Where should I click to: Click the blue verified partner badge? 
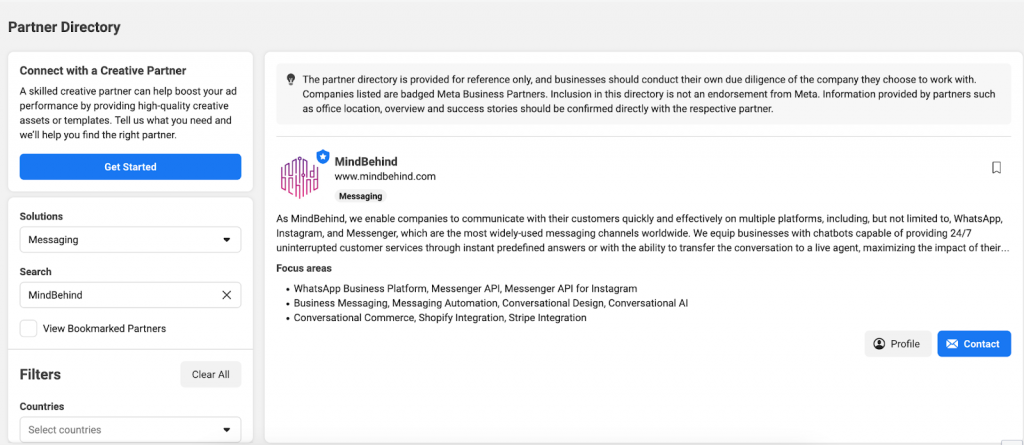coord(323,156)
